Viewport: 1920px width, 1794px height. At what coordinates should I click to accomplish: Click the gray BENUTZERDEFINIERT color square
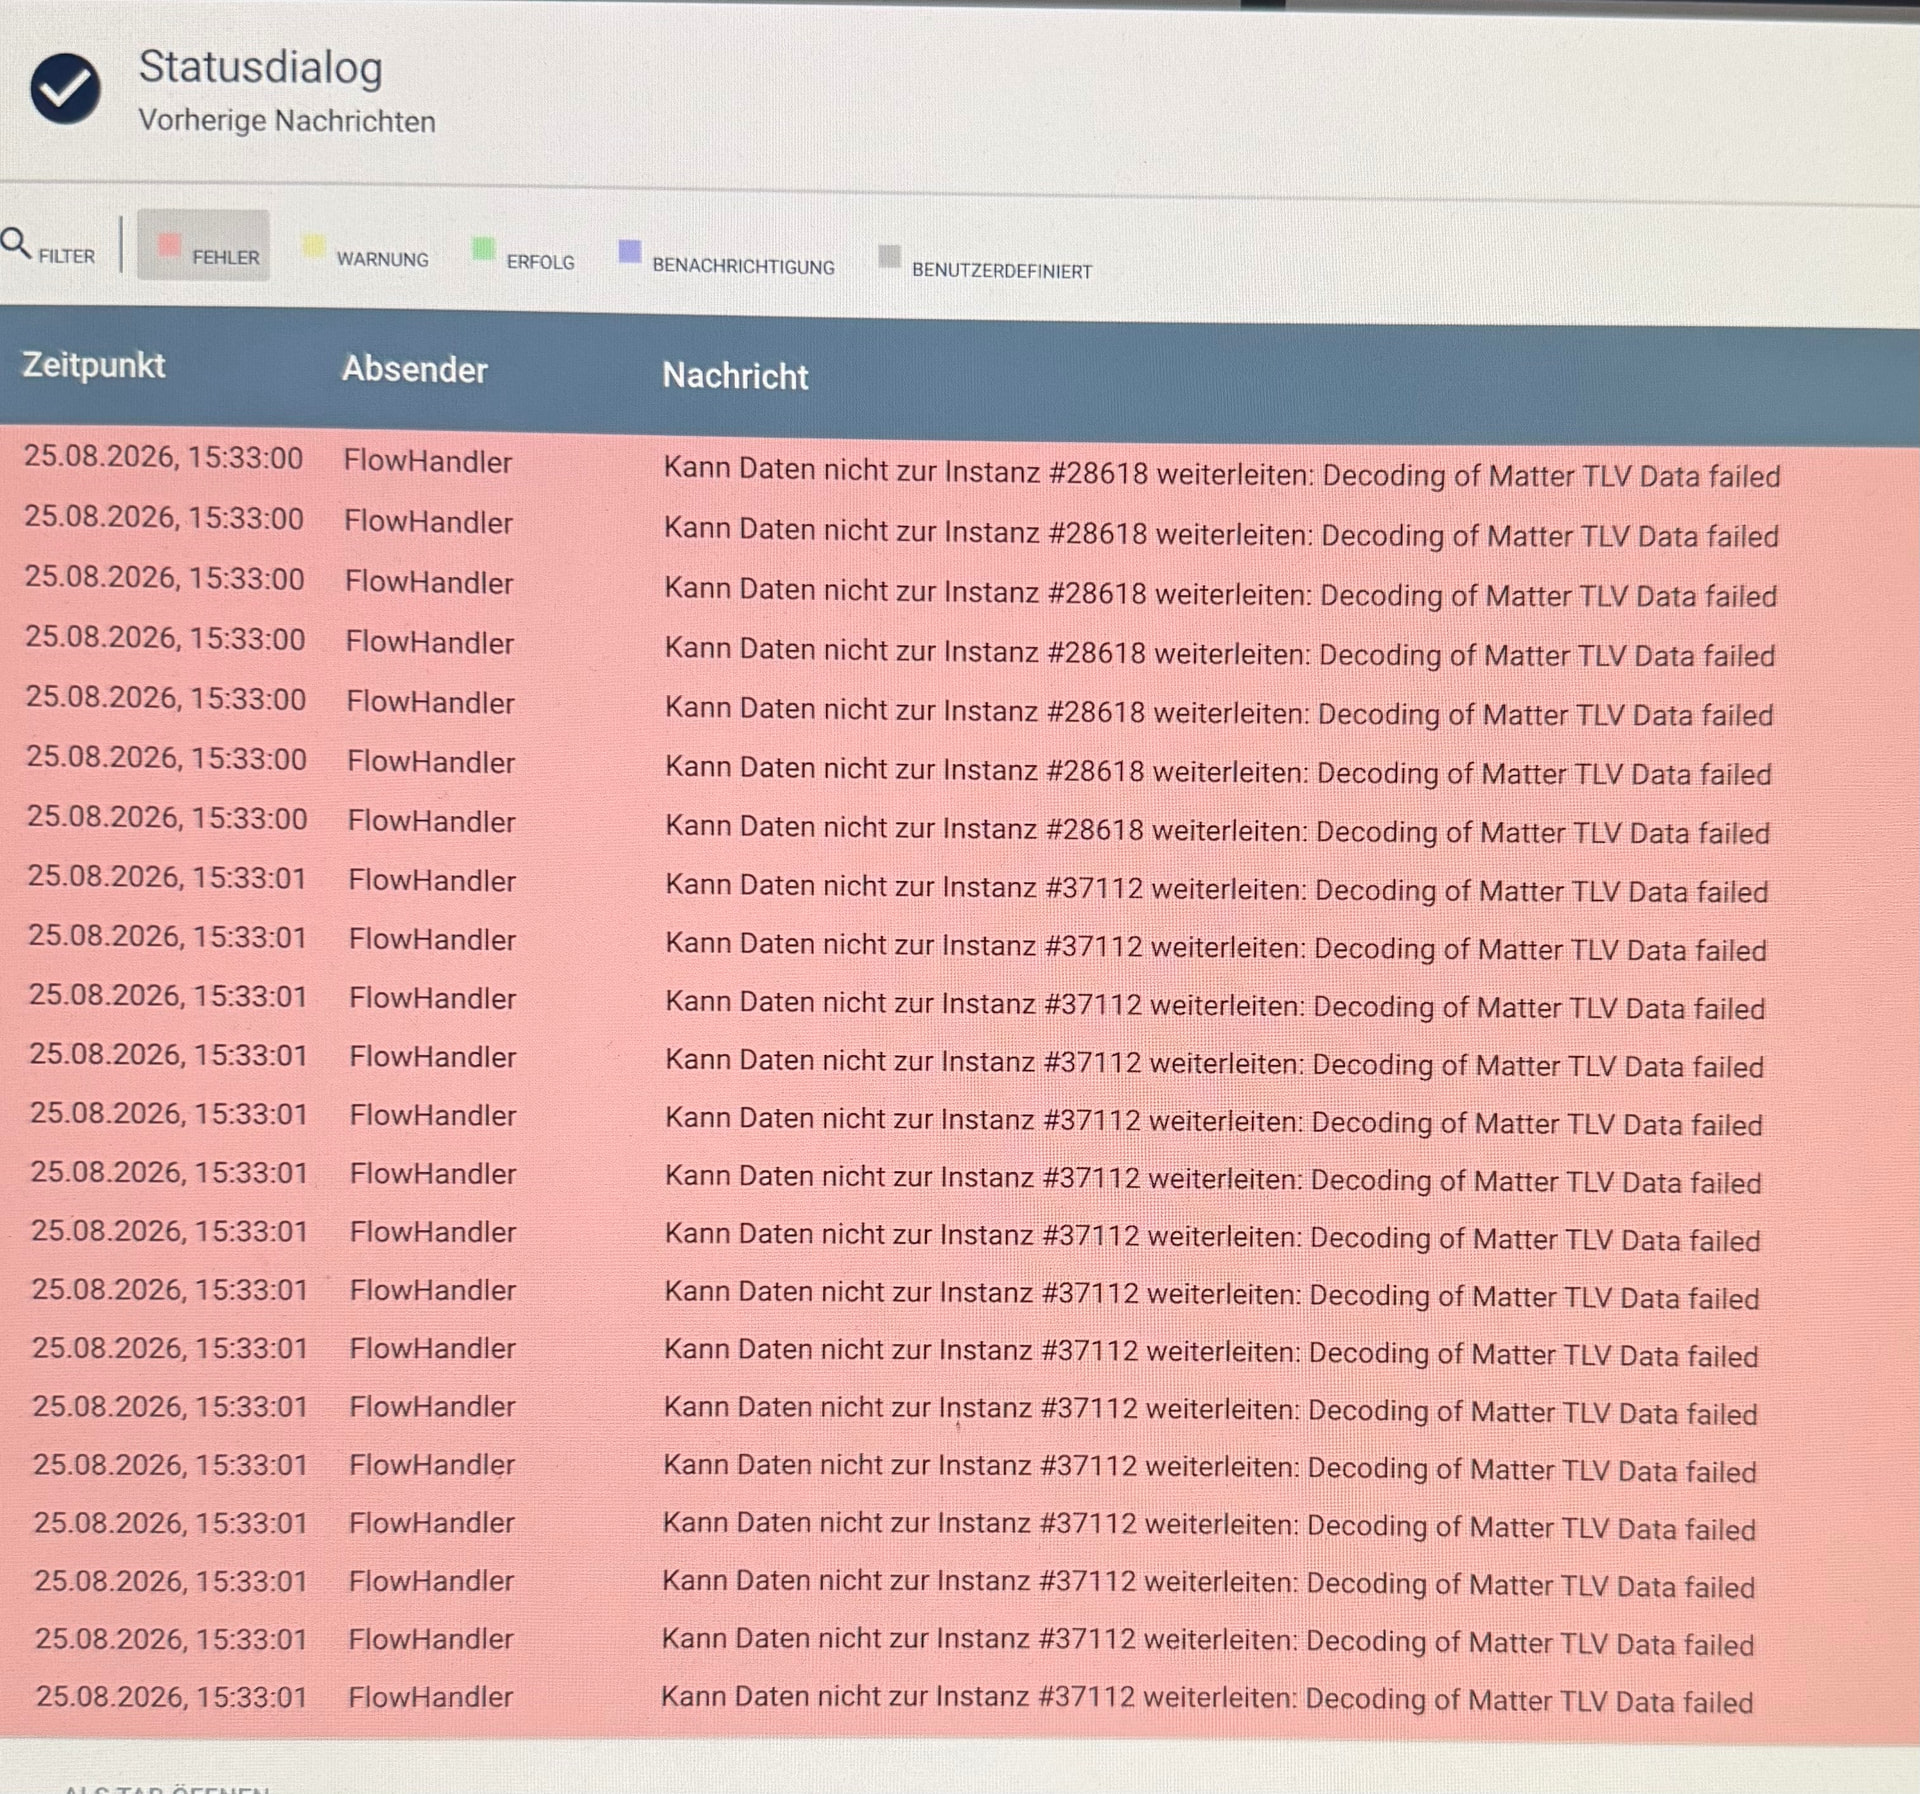[889, 256]
